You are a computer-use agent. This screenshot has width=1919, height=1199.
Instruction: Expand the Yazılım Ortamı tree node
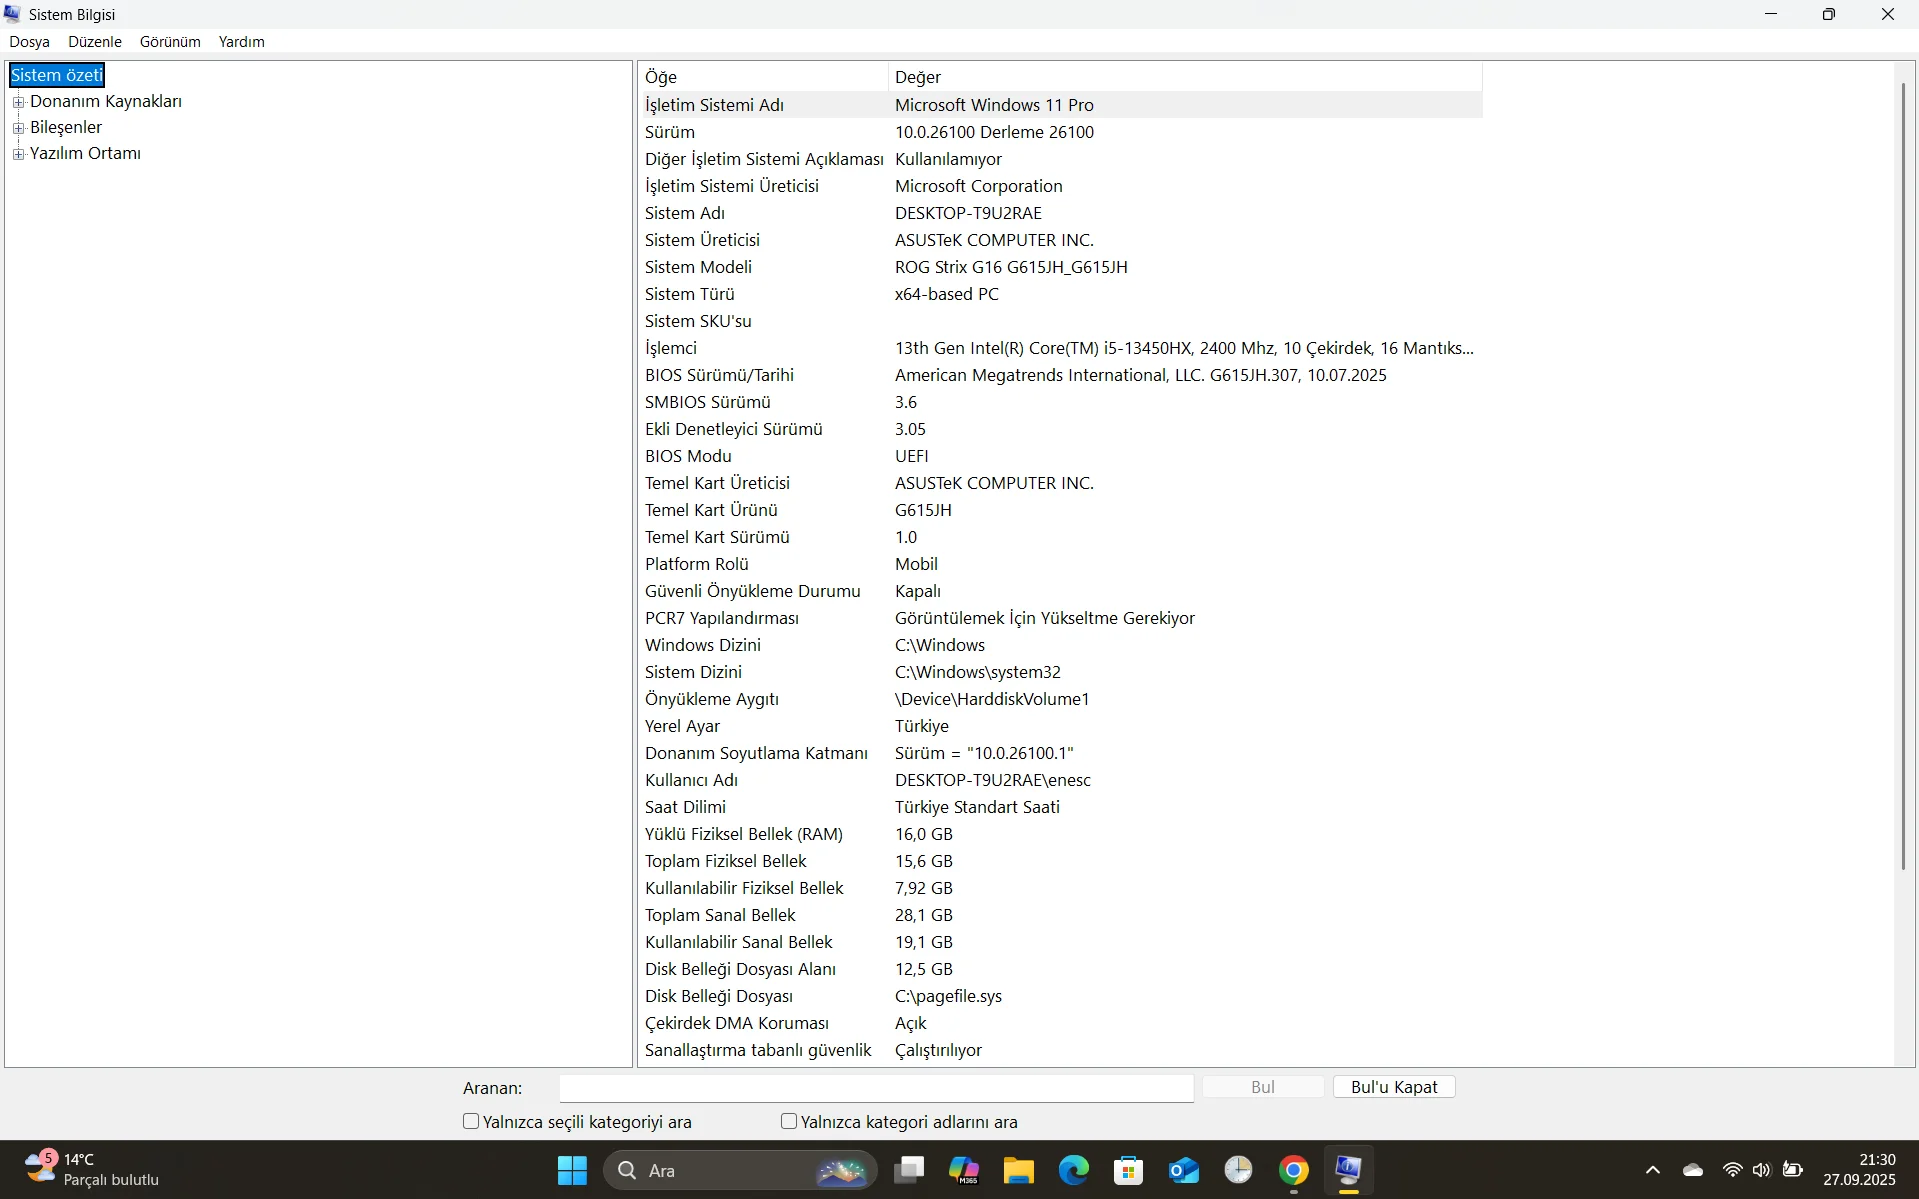click(18, 154)
